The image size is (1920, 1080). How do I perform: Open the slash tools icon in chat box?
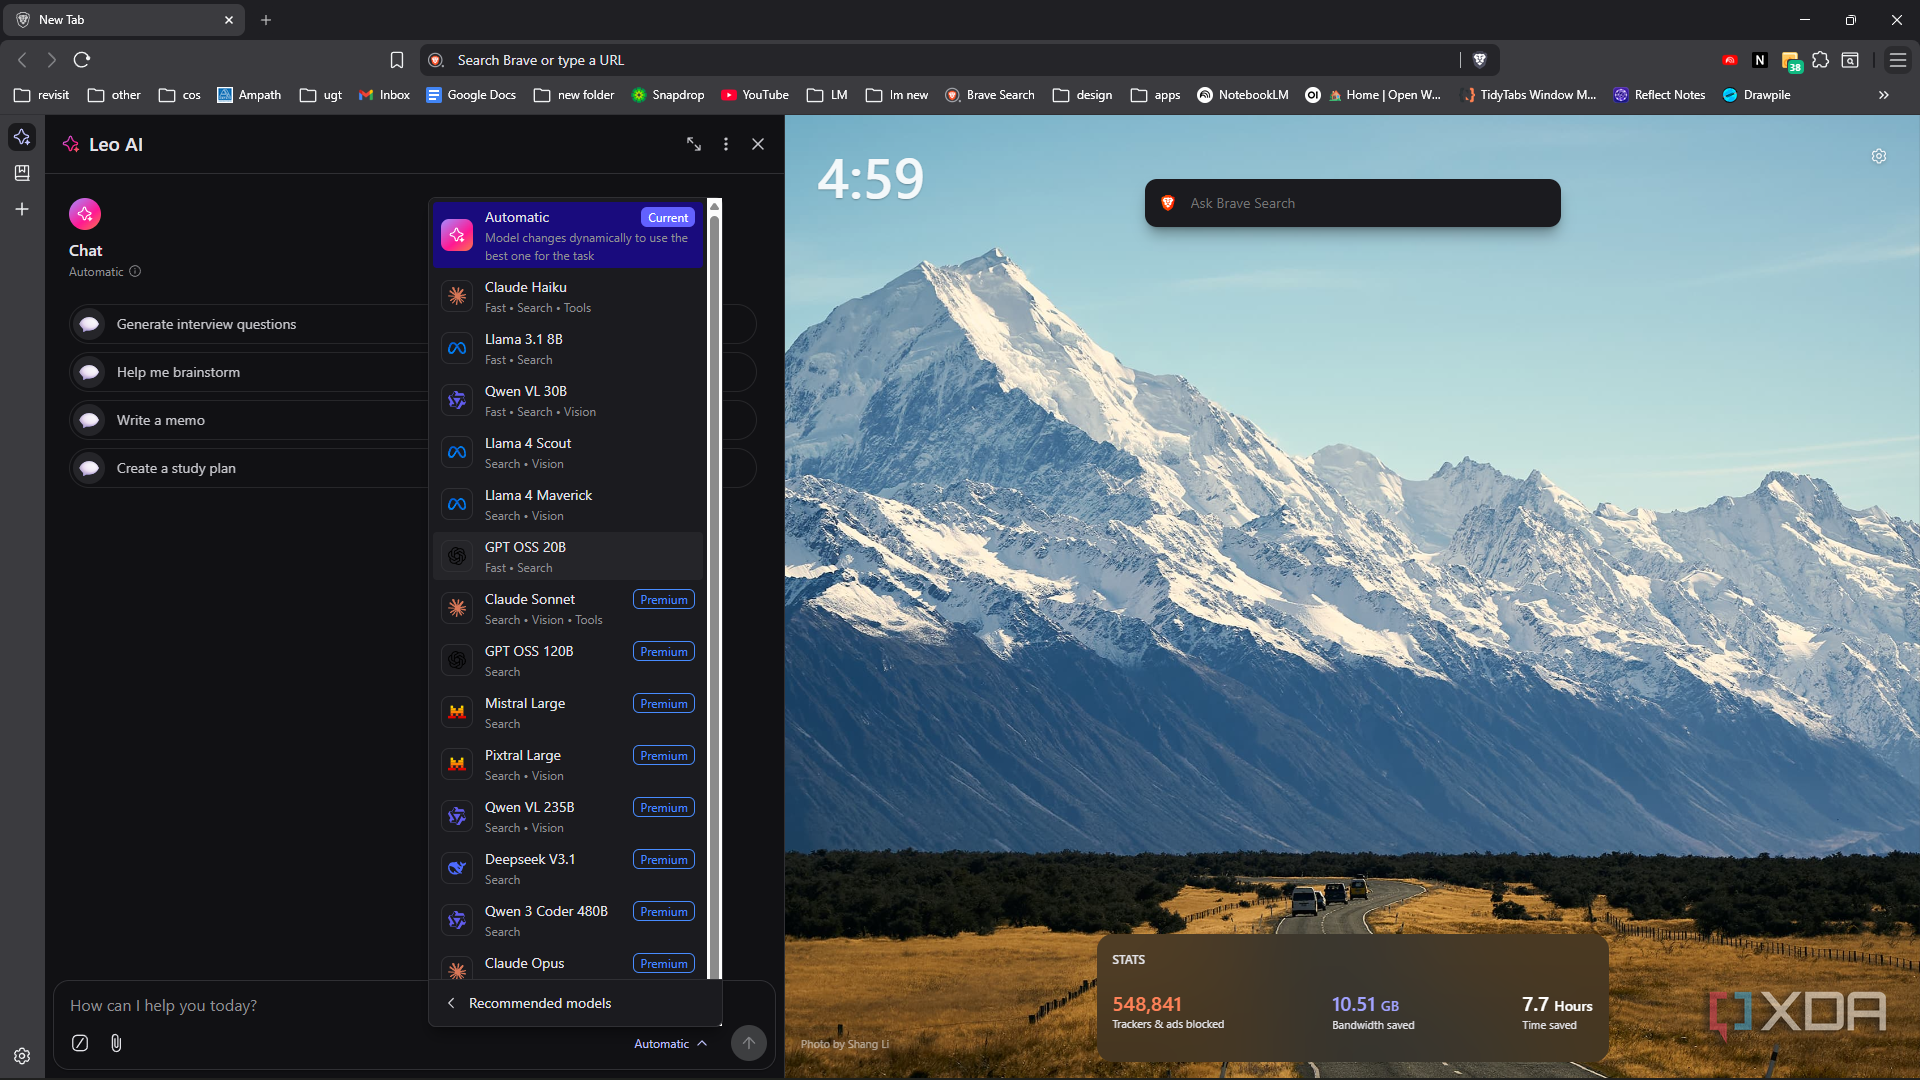[x=80, y=1043]
